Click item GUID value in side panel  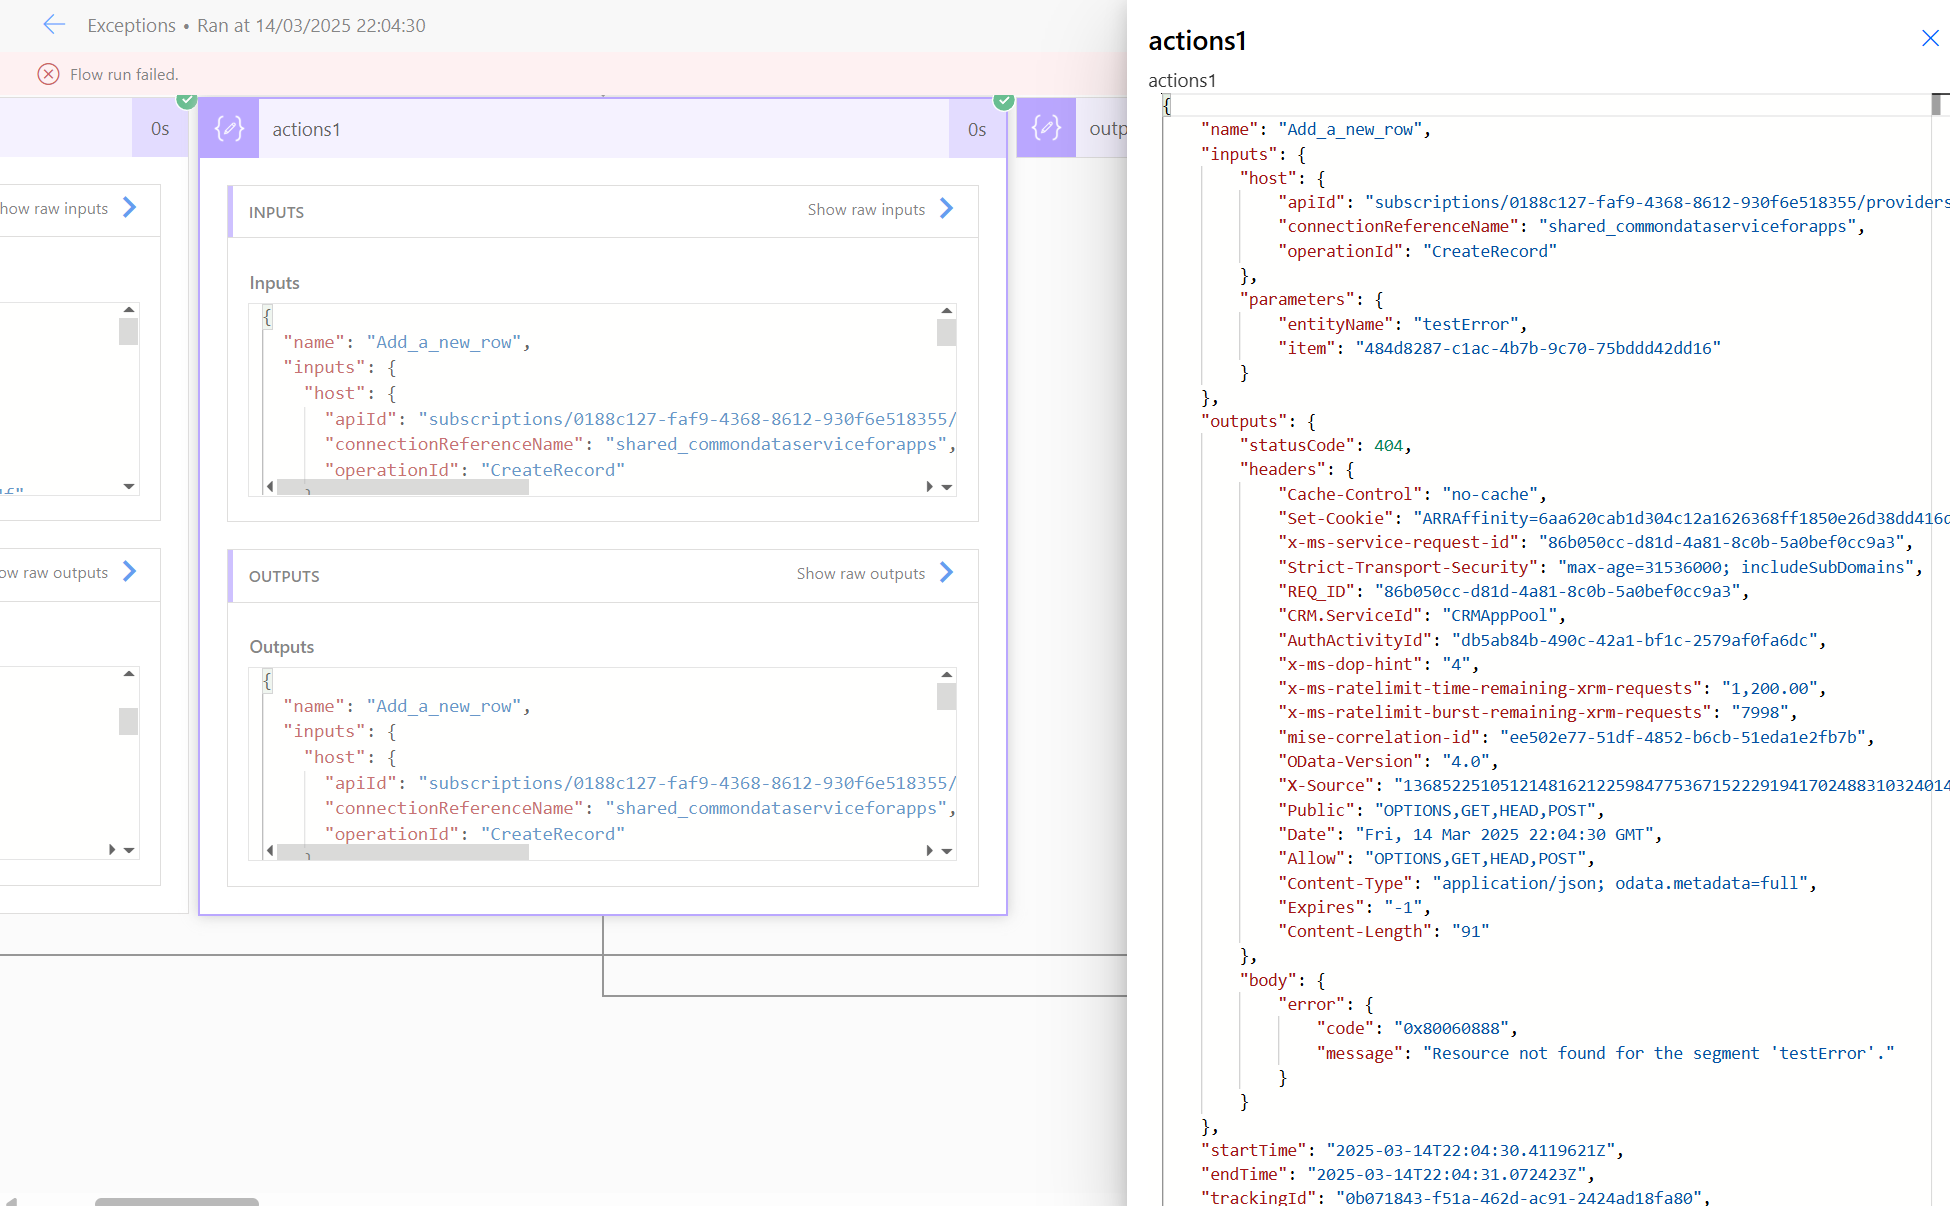pyautogui.click(x=1538, y=348)
